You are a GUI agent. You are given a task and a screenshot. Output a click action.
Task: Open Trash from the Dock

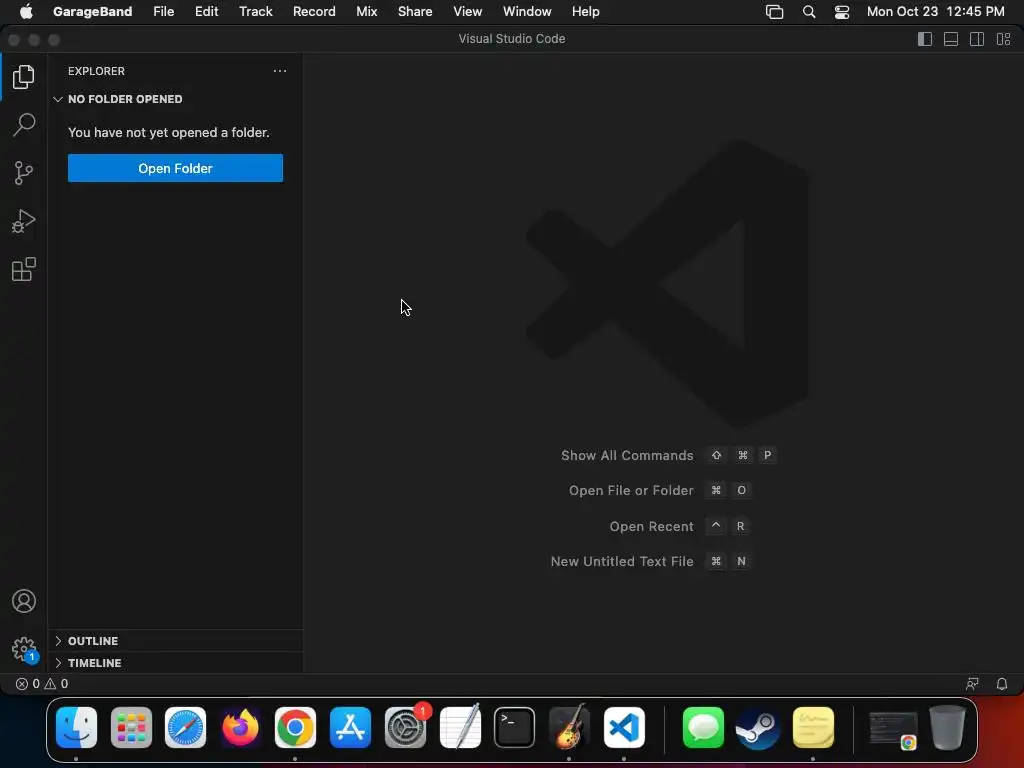[947, 727]
